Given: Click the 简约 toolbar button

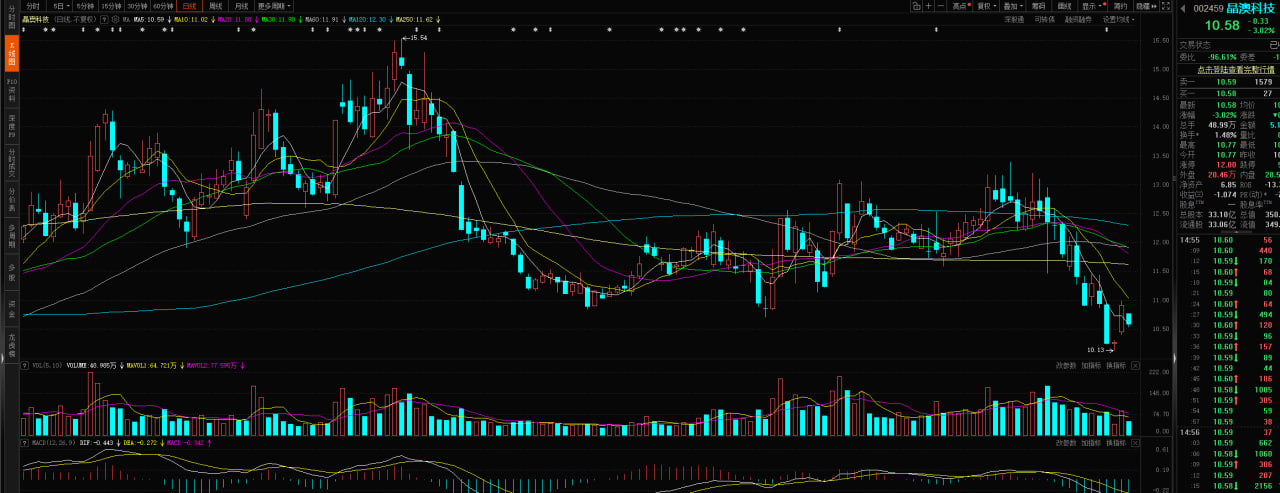Looking at the screenshot, I should click(x=1120, y=6).
